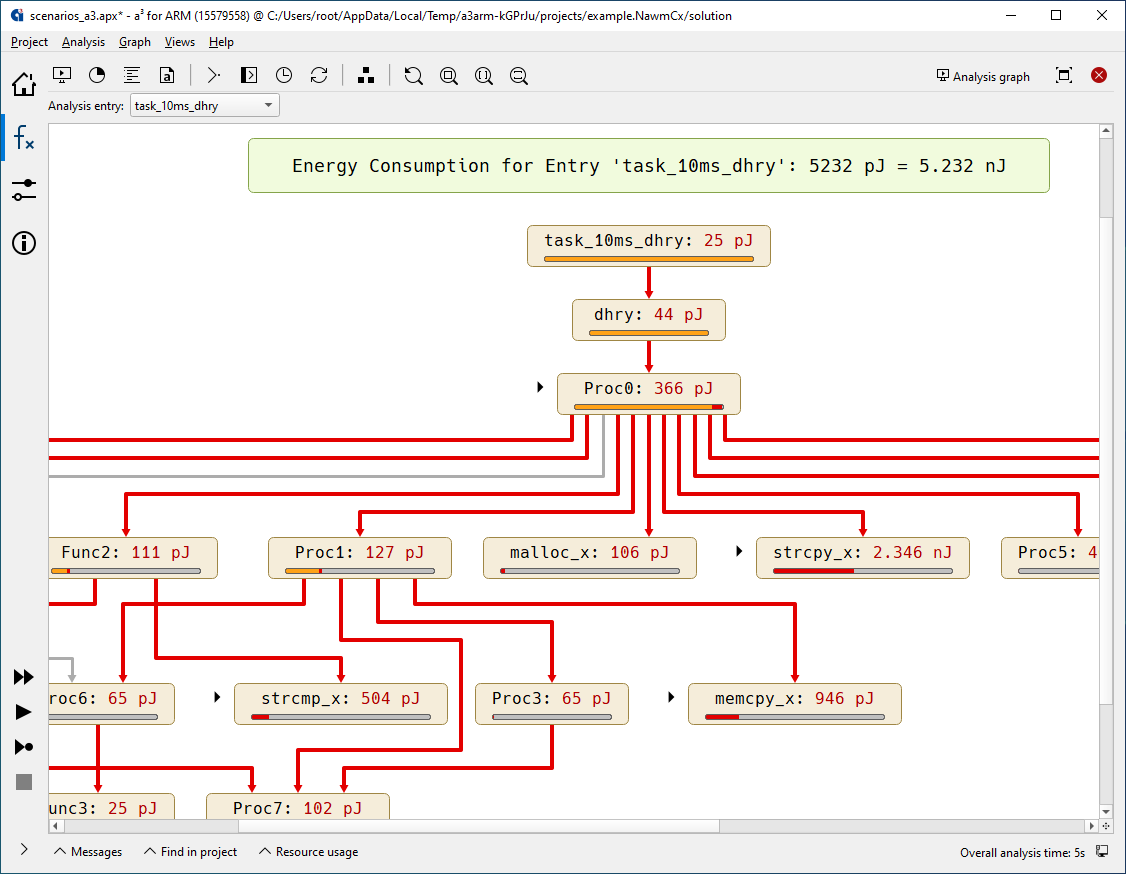Click the horizontal scrollbar left arrow
This screenshot has width=1126, height=874.
click(x=55, y=826)
